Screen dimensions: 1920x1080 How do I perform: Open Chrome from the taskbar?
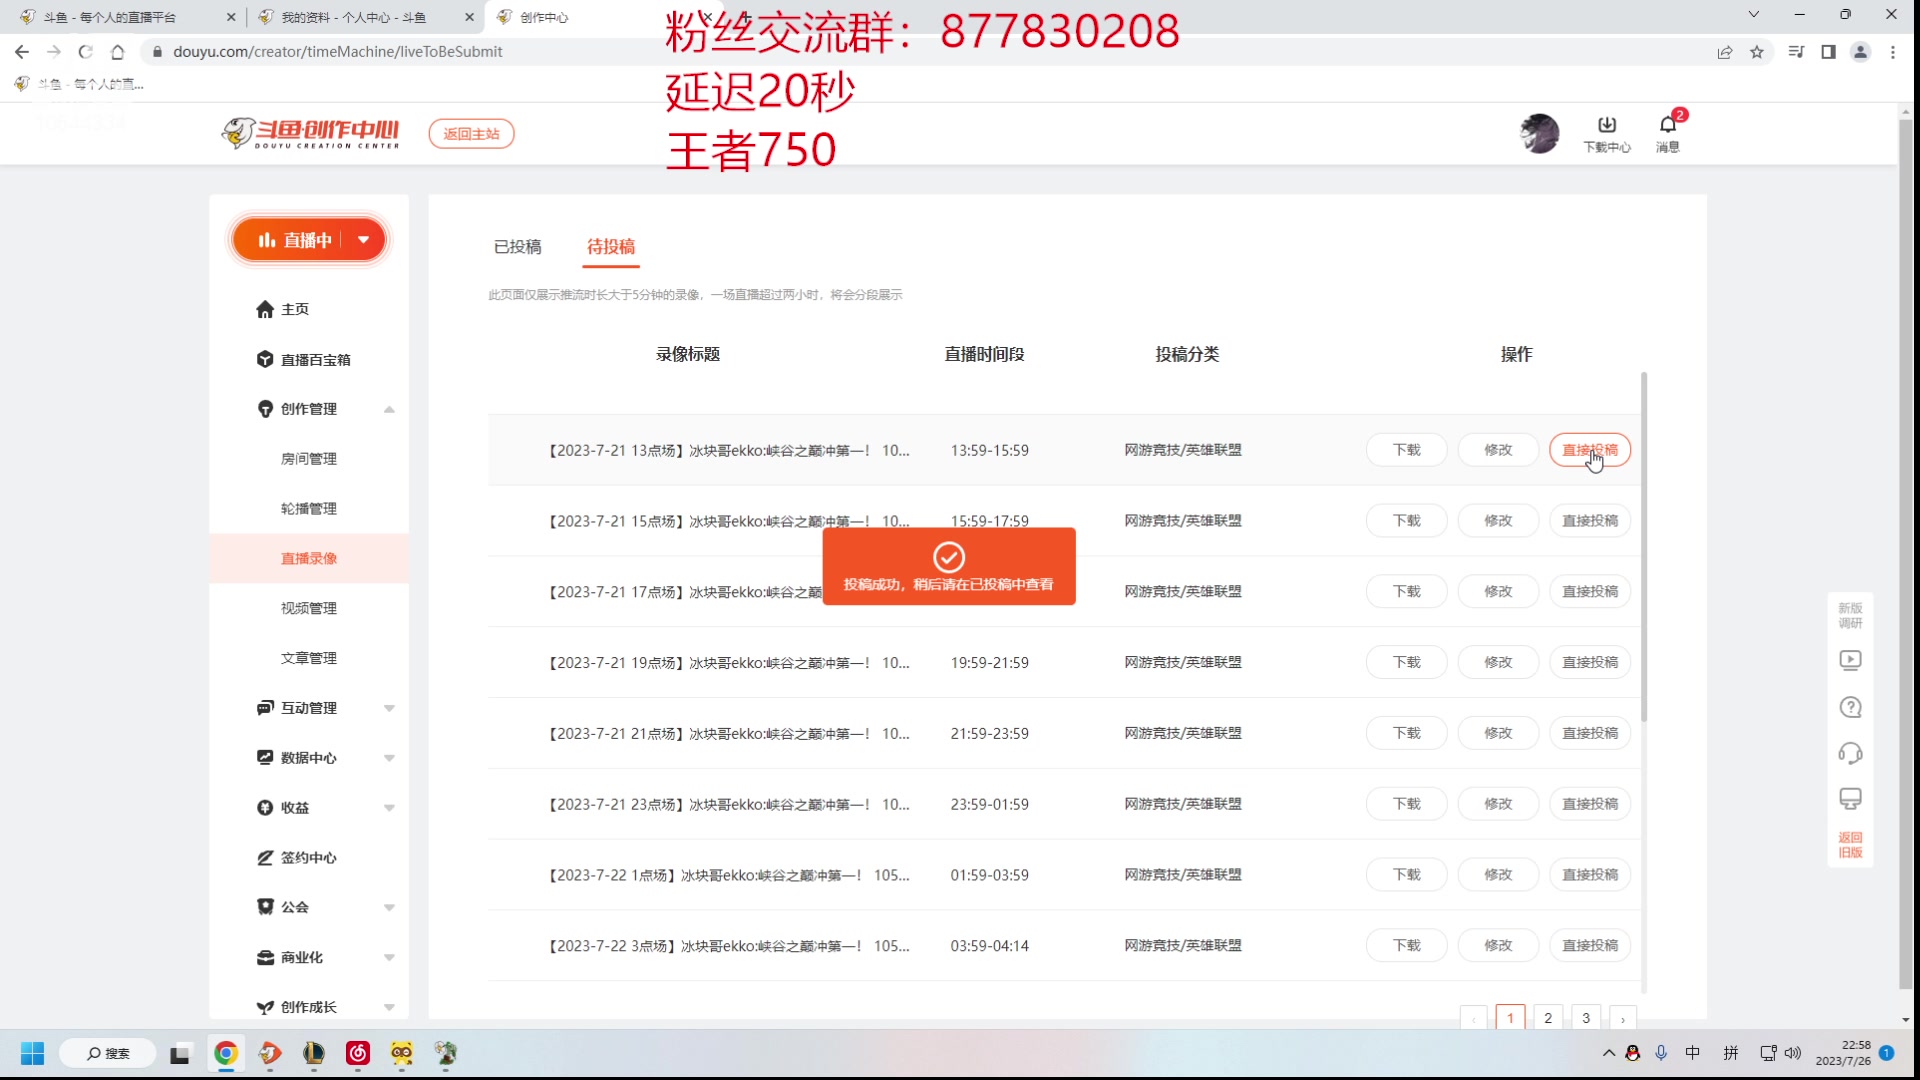pos(226,1053)
